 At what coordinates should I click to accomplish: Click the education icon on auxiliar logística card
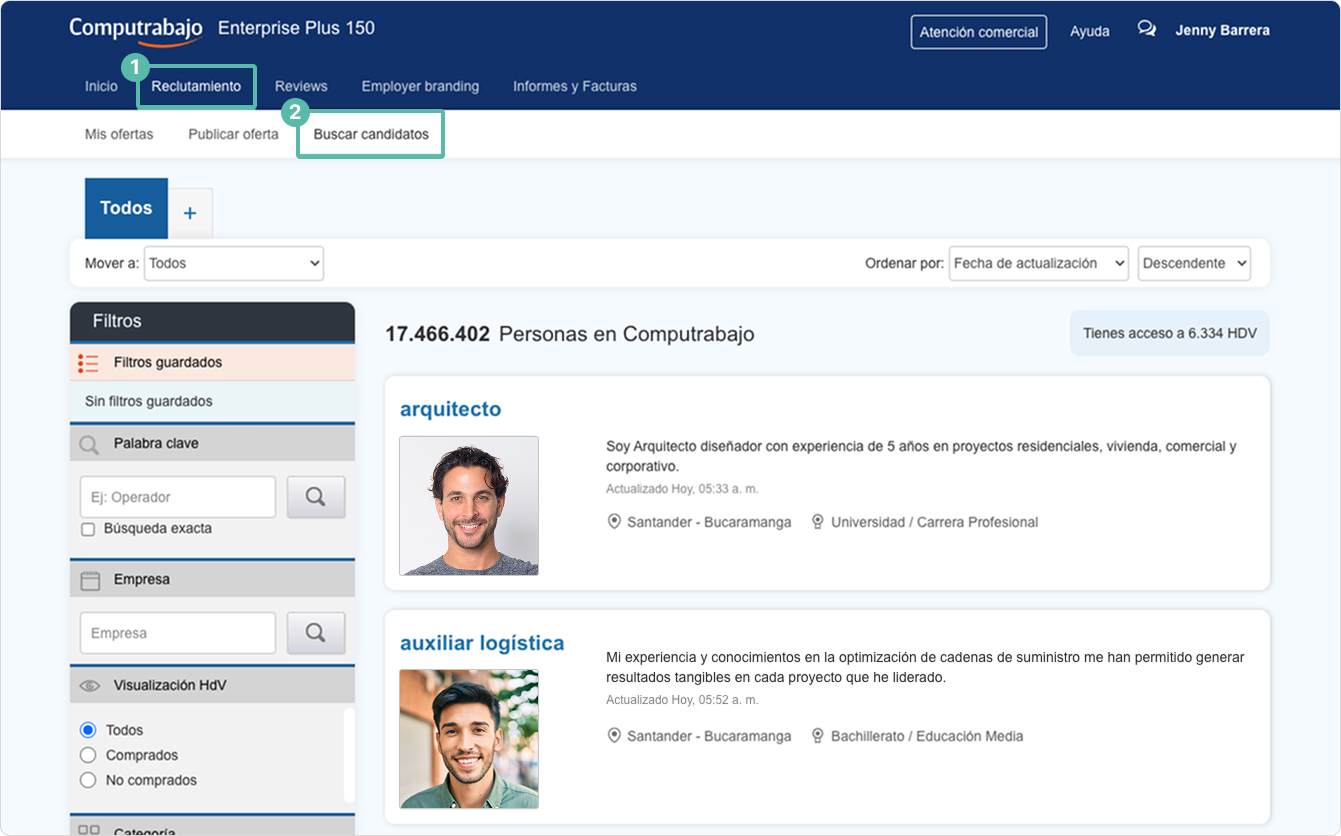coord(818,736)
